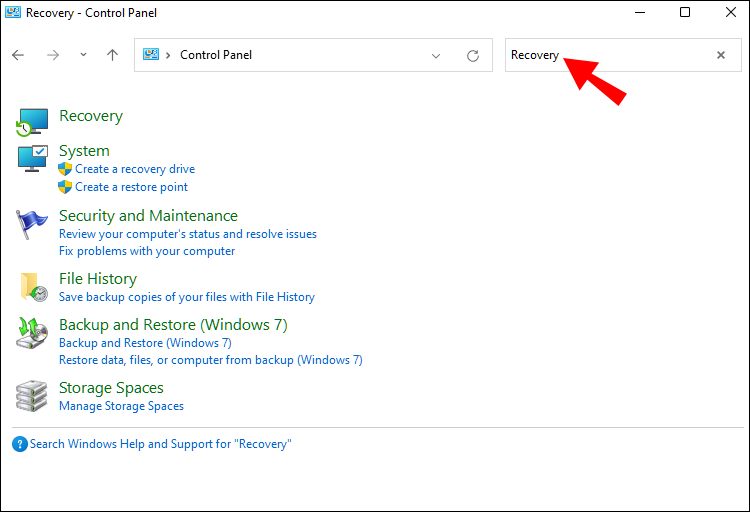Click the Storage Spaces drives icon
Image resolution: width=750 pixels, height=512 pixels.
pos(32,396)
